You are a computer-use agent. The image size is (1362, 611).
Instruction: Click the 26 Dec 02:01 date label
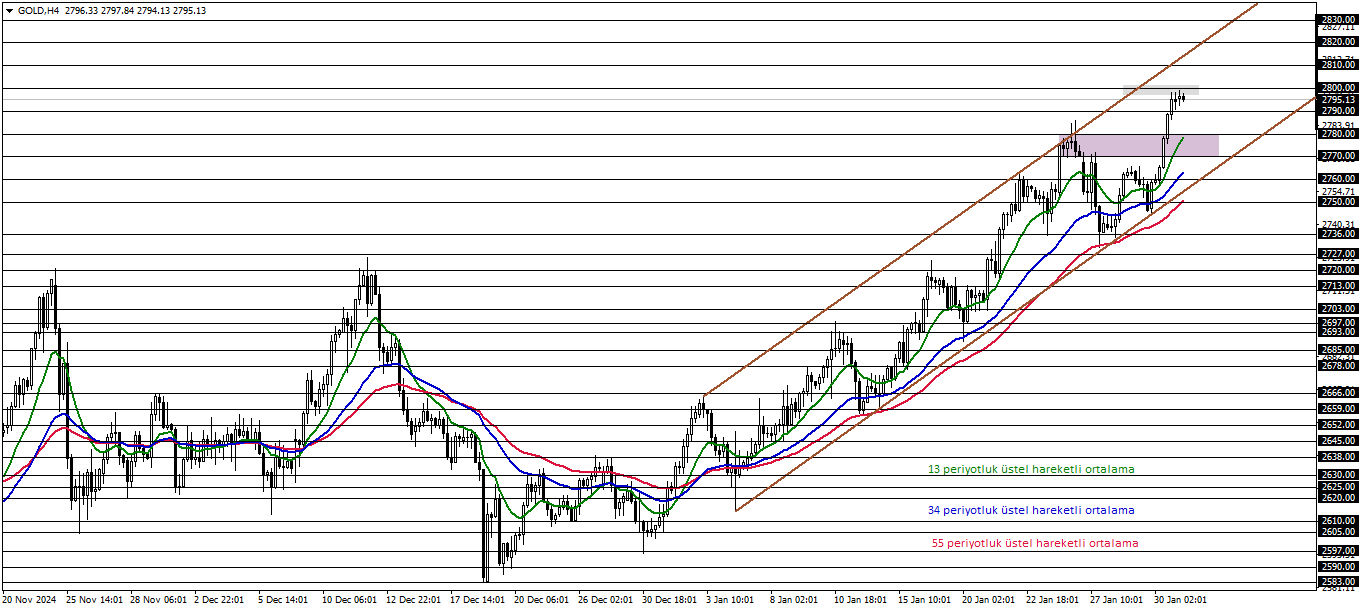[608, 600]
